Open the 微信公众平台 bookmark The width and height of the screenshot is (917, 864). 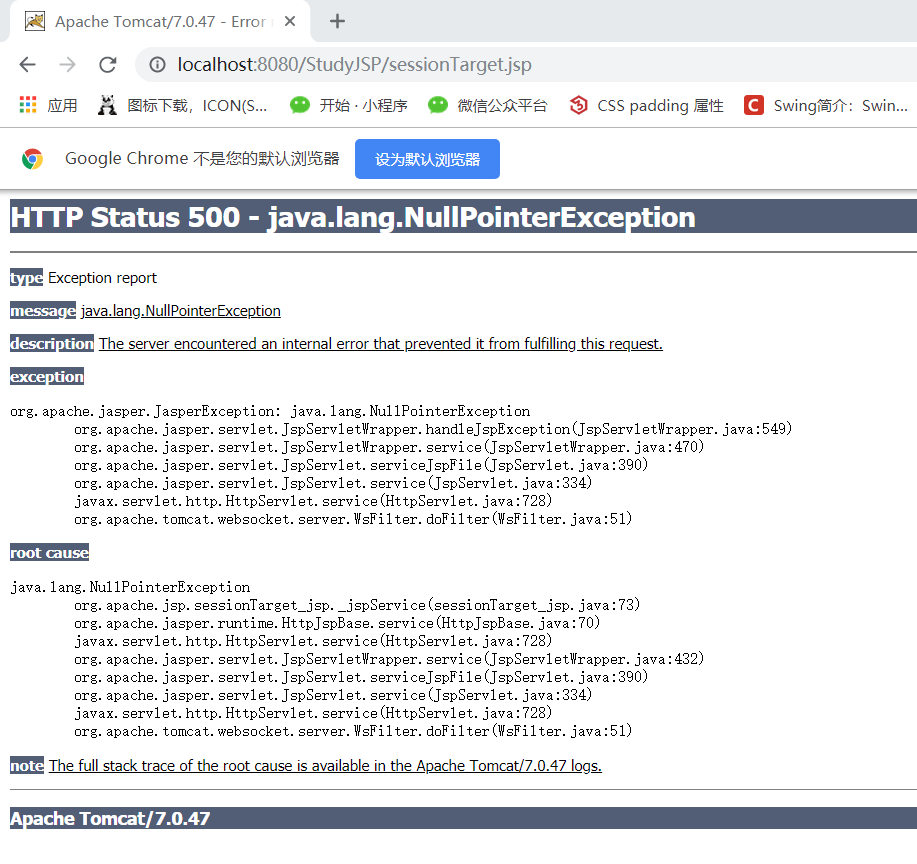click(x=488, y=105)
